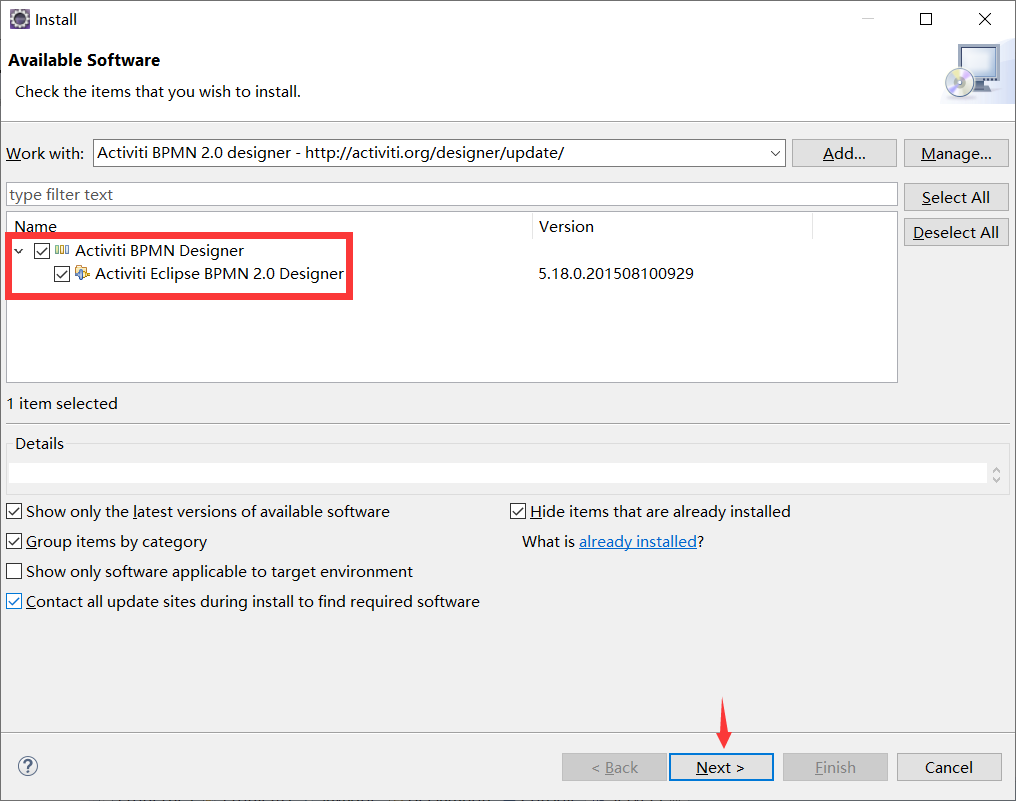This screenshot has height=801, width=1016.
Task: Toggle Hide items that are already installed
Action: tap(518, 511)
